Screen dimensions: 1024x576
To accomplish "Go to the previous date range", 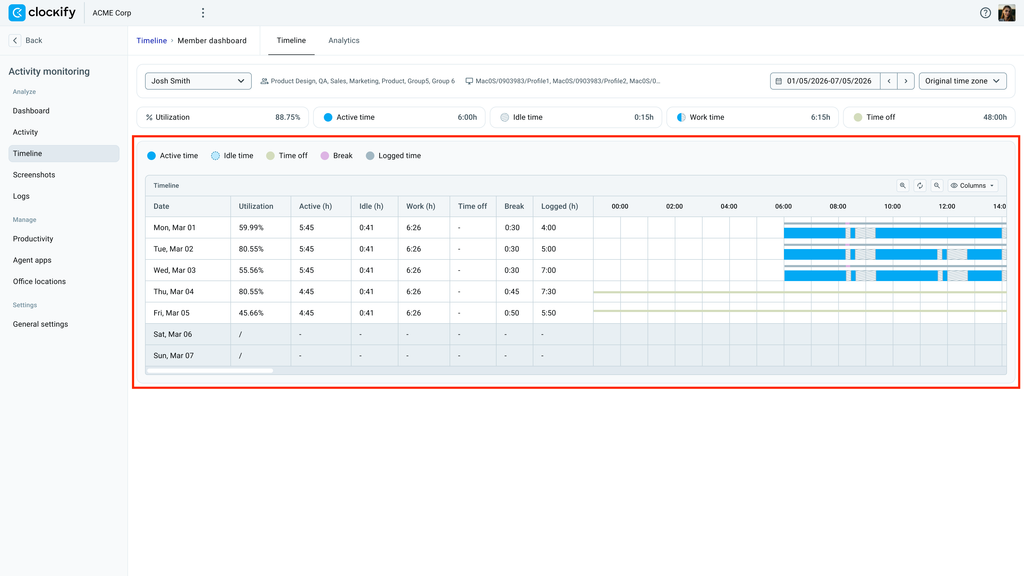I will [x=889, y=81].
